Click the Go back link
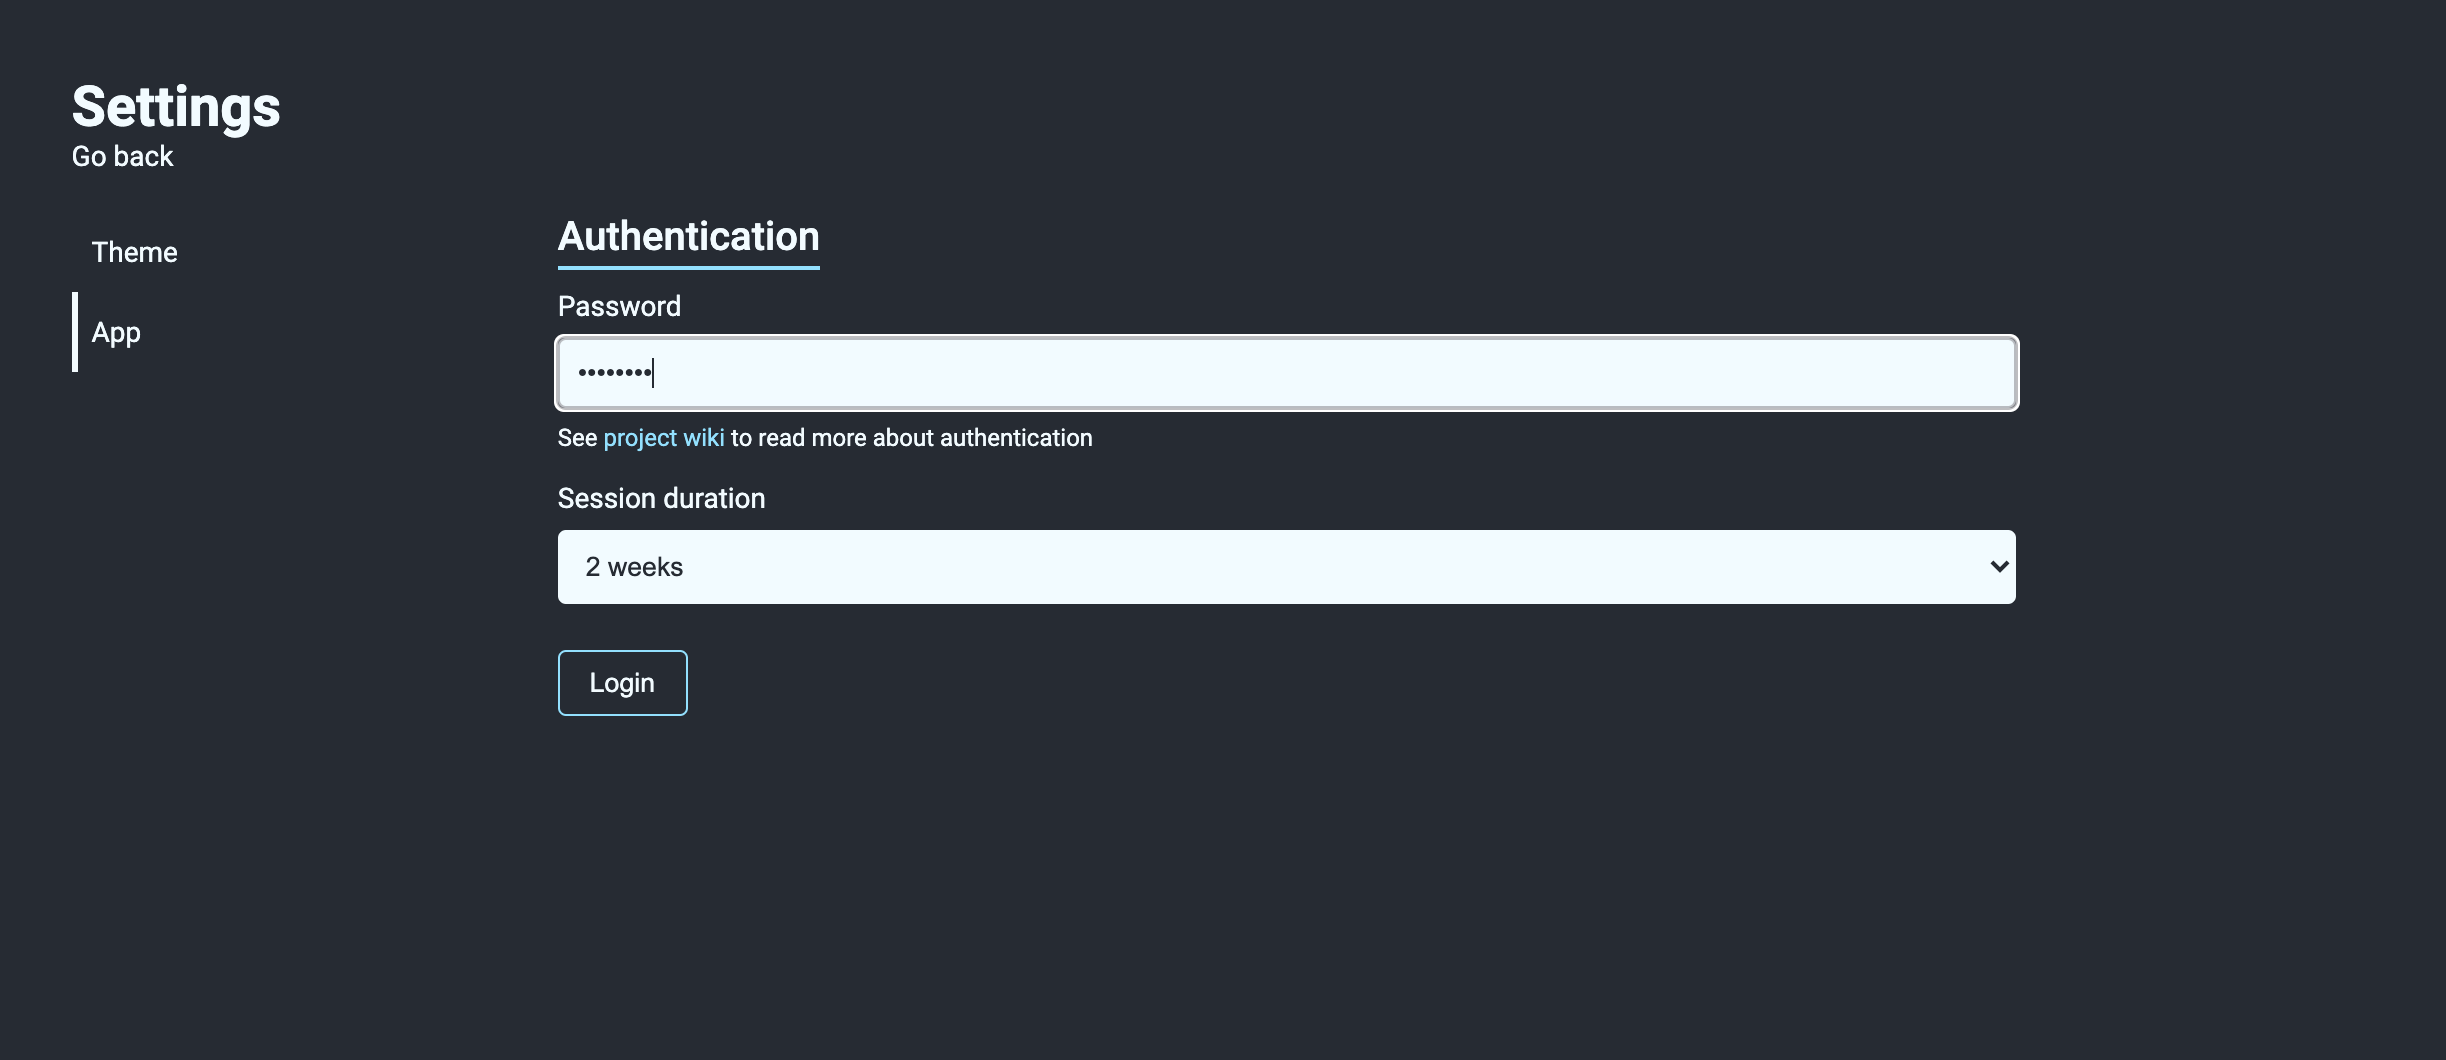2446x1060 pixels. [122, 157]
